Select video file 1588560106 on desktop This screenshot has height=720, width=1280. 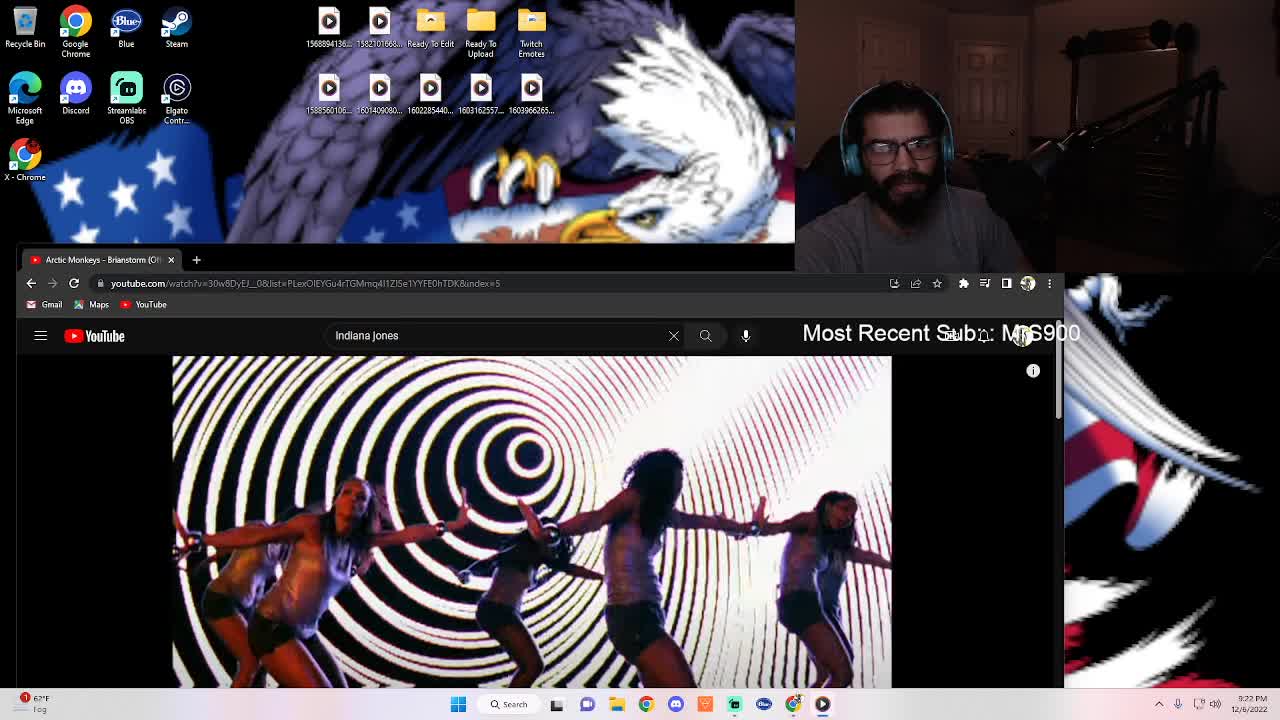point(329,94)
